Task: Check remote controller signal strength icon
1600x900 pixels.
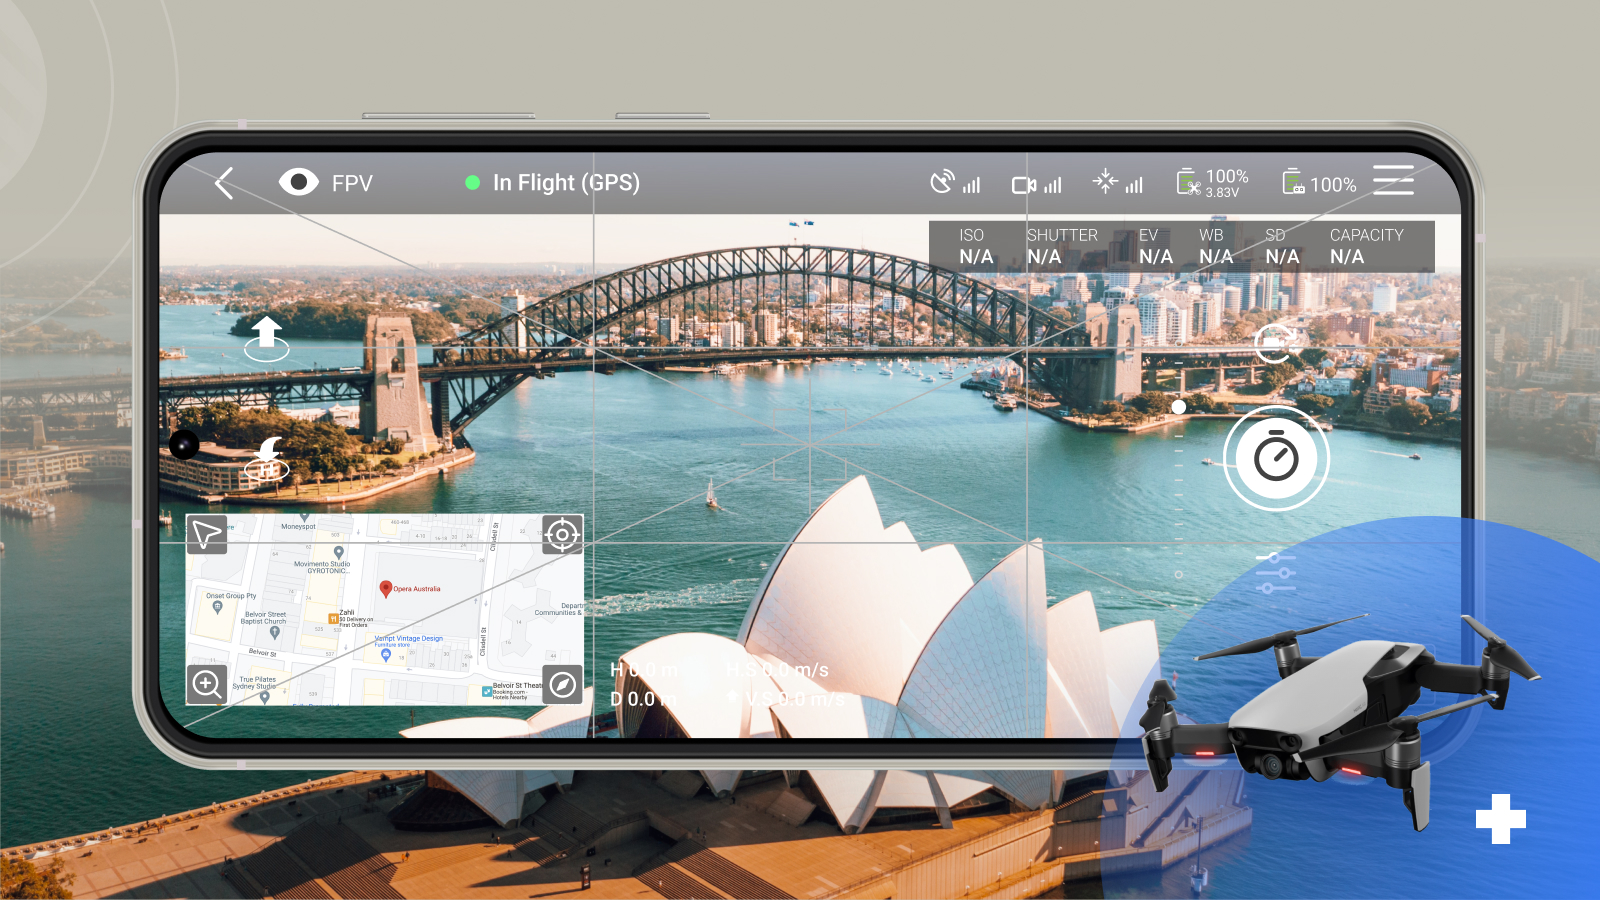Action: coord(955,183)
